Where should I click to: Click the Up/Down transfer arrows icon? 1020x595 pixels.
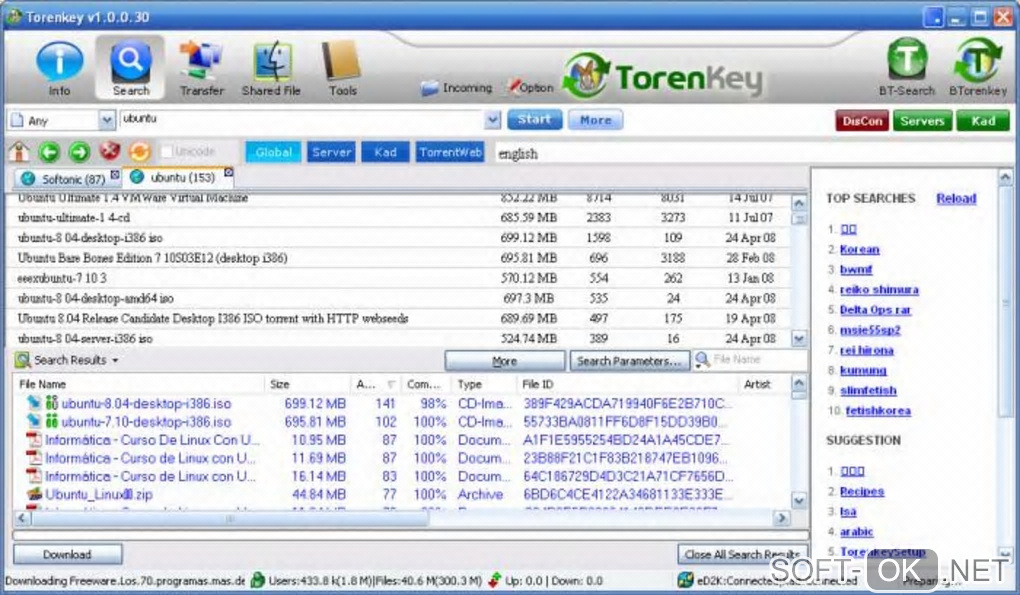click(495, 580)
